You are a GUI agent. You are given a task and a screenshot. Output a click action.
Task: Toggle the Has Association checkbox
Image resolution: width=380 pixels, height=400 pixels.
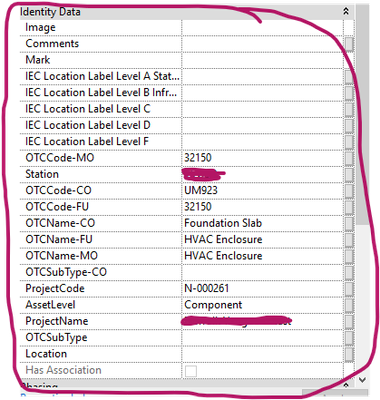click(x=191, y=371)
